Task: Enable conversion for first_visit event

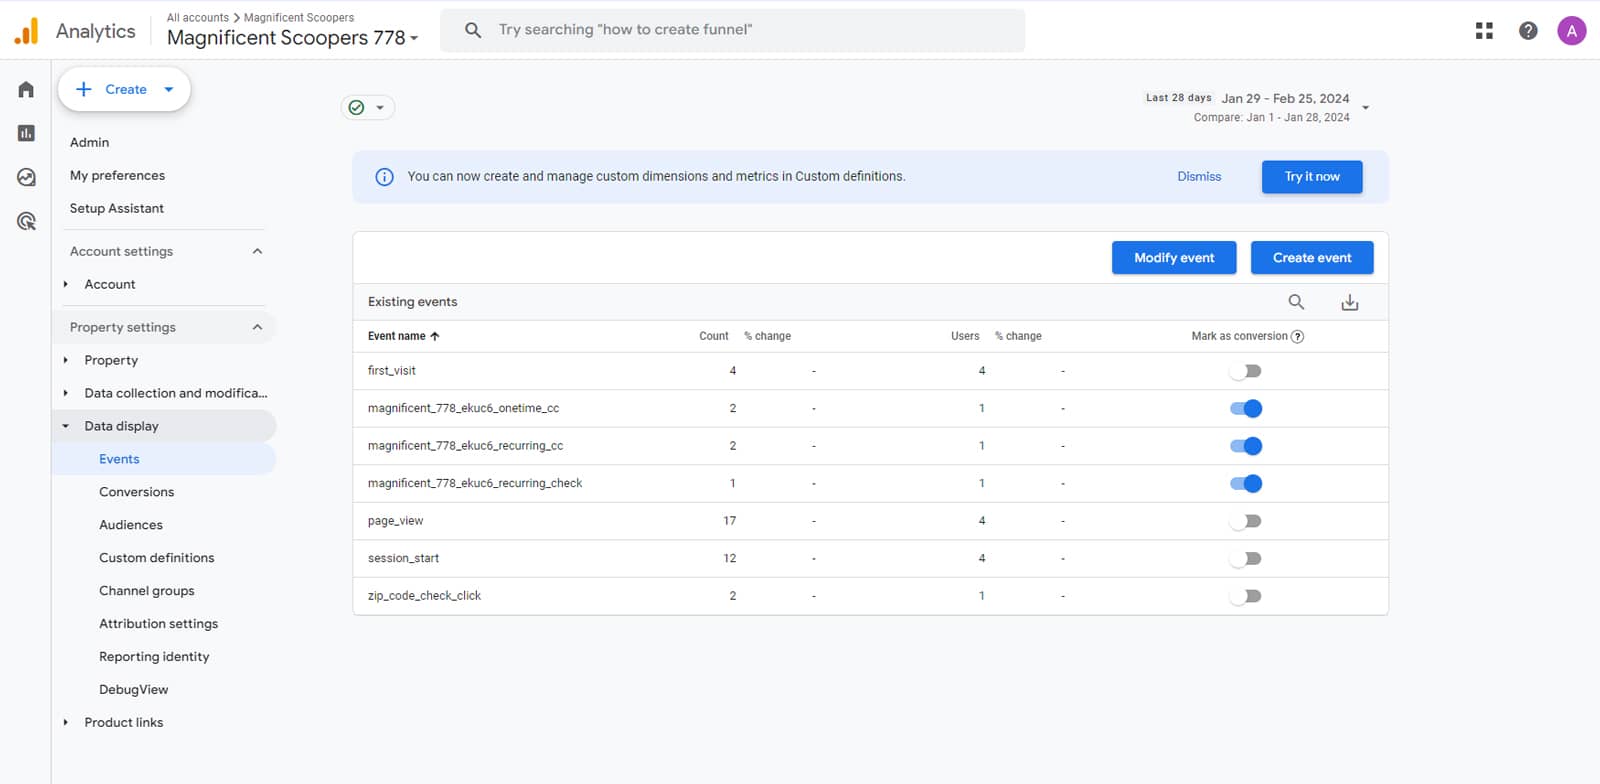Action: [1245, 371]
